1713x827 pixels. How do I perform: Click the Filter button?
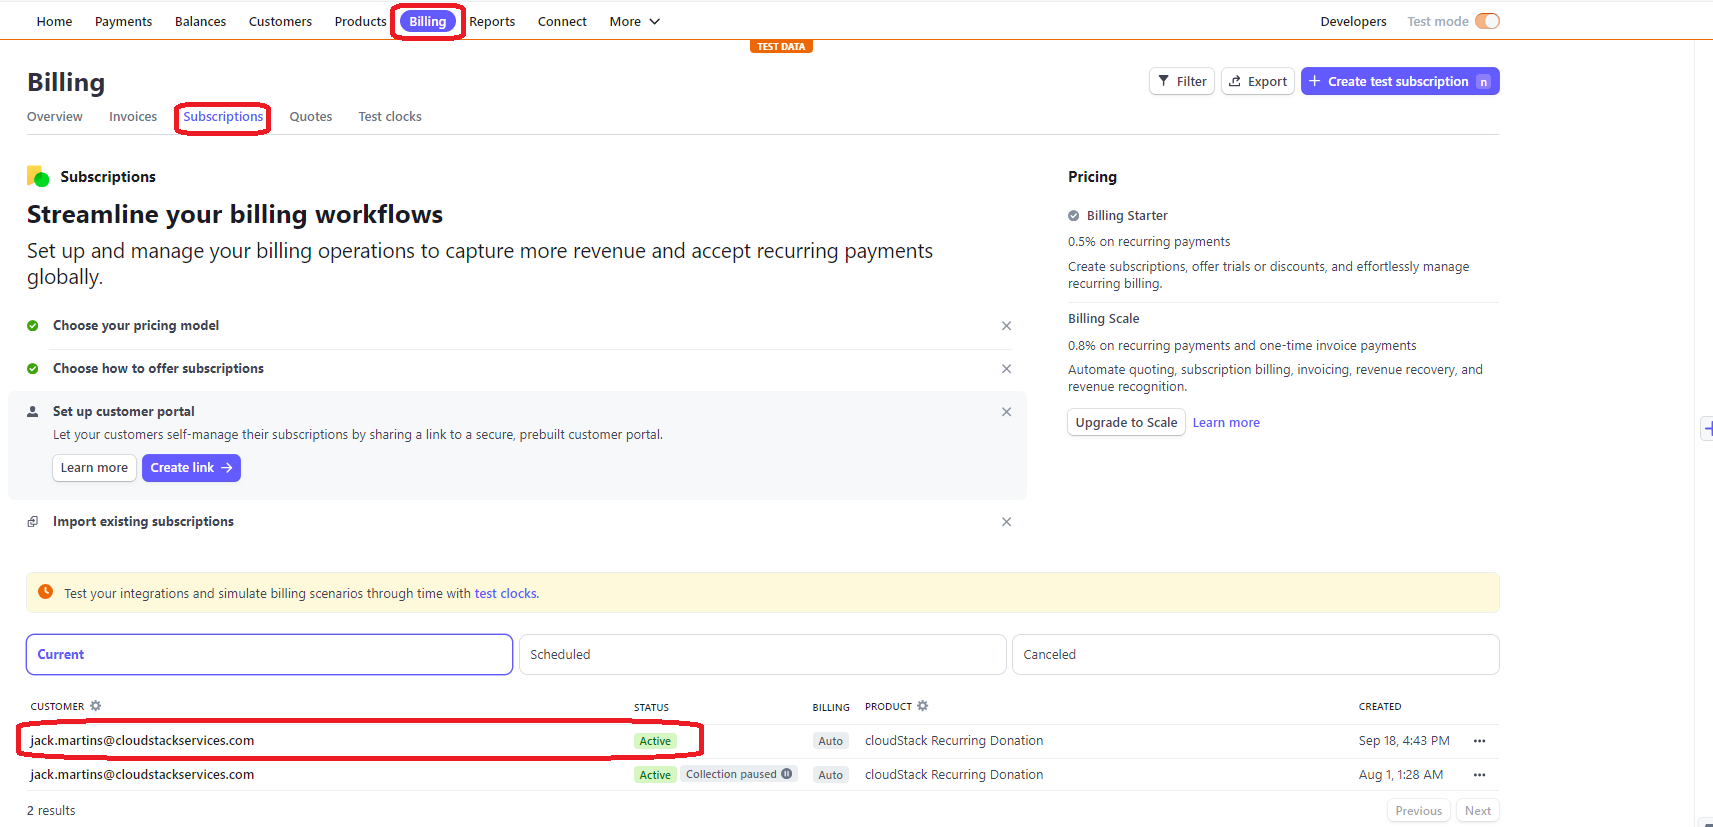point(1182,81)
